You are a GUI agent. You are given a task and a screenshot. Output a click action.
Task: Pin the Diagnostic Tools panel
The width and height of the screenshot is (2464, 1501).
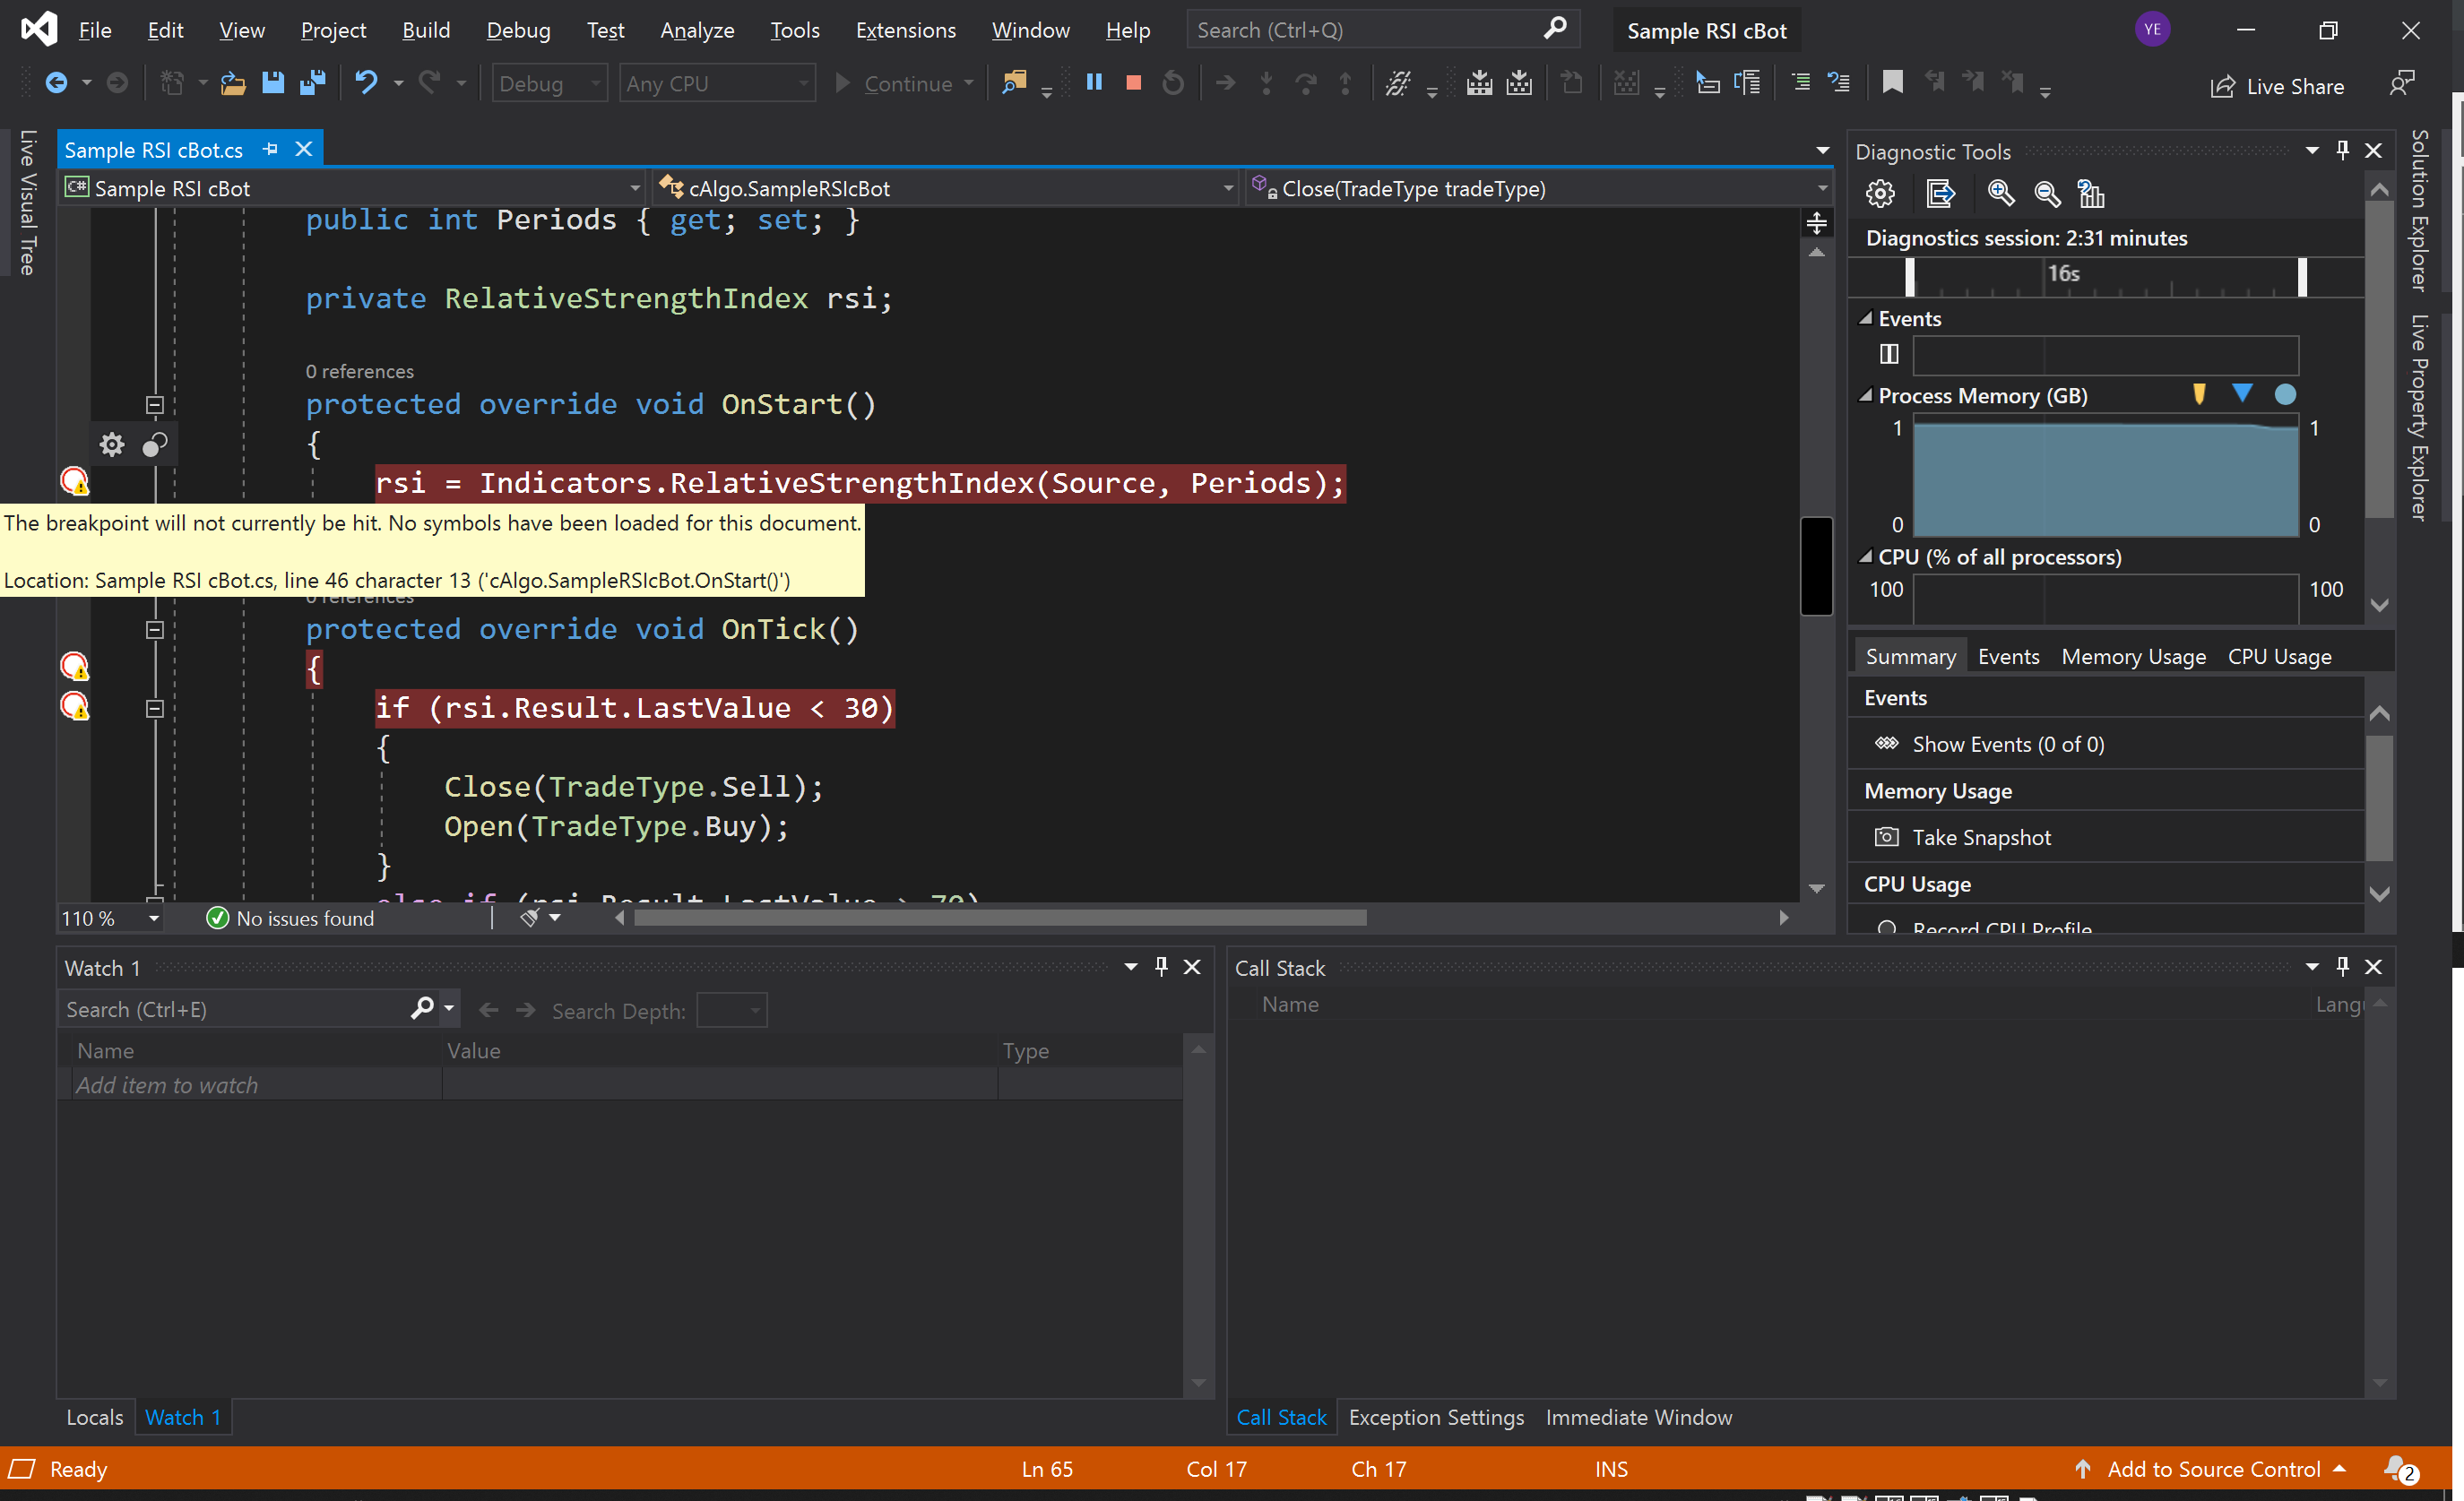[x=2342, y=151]
